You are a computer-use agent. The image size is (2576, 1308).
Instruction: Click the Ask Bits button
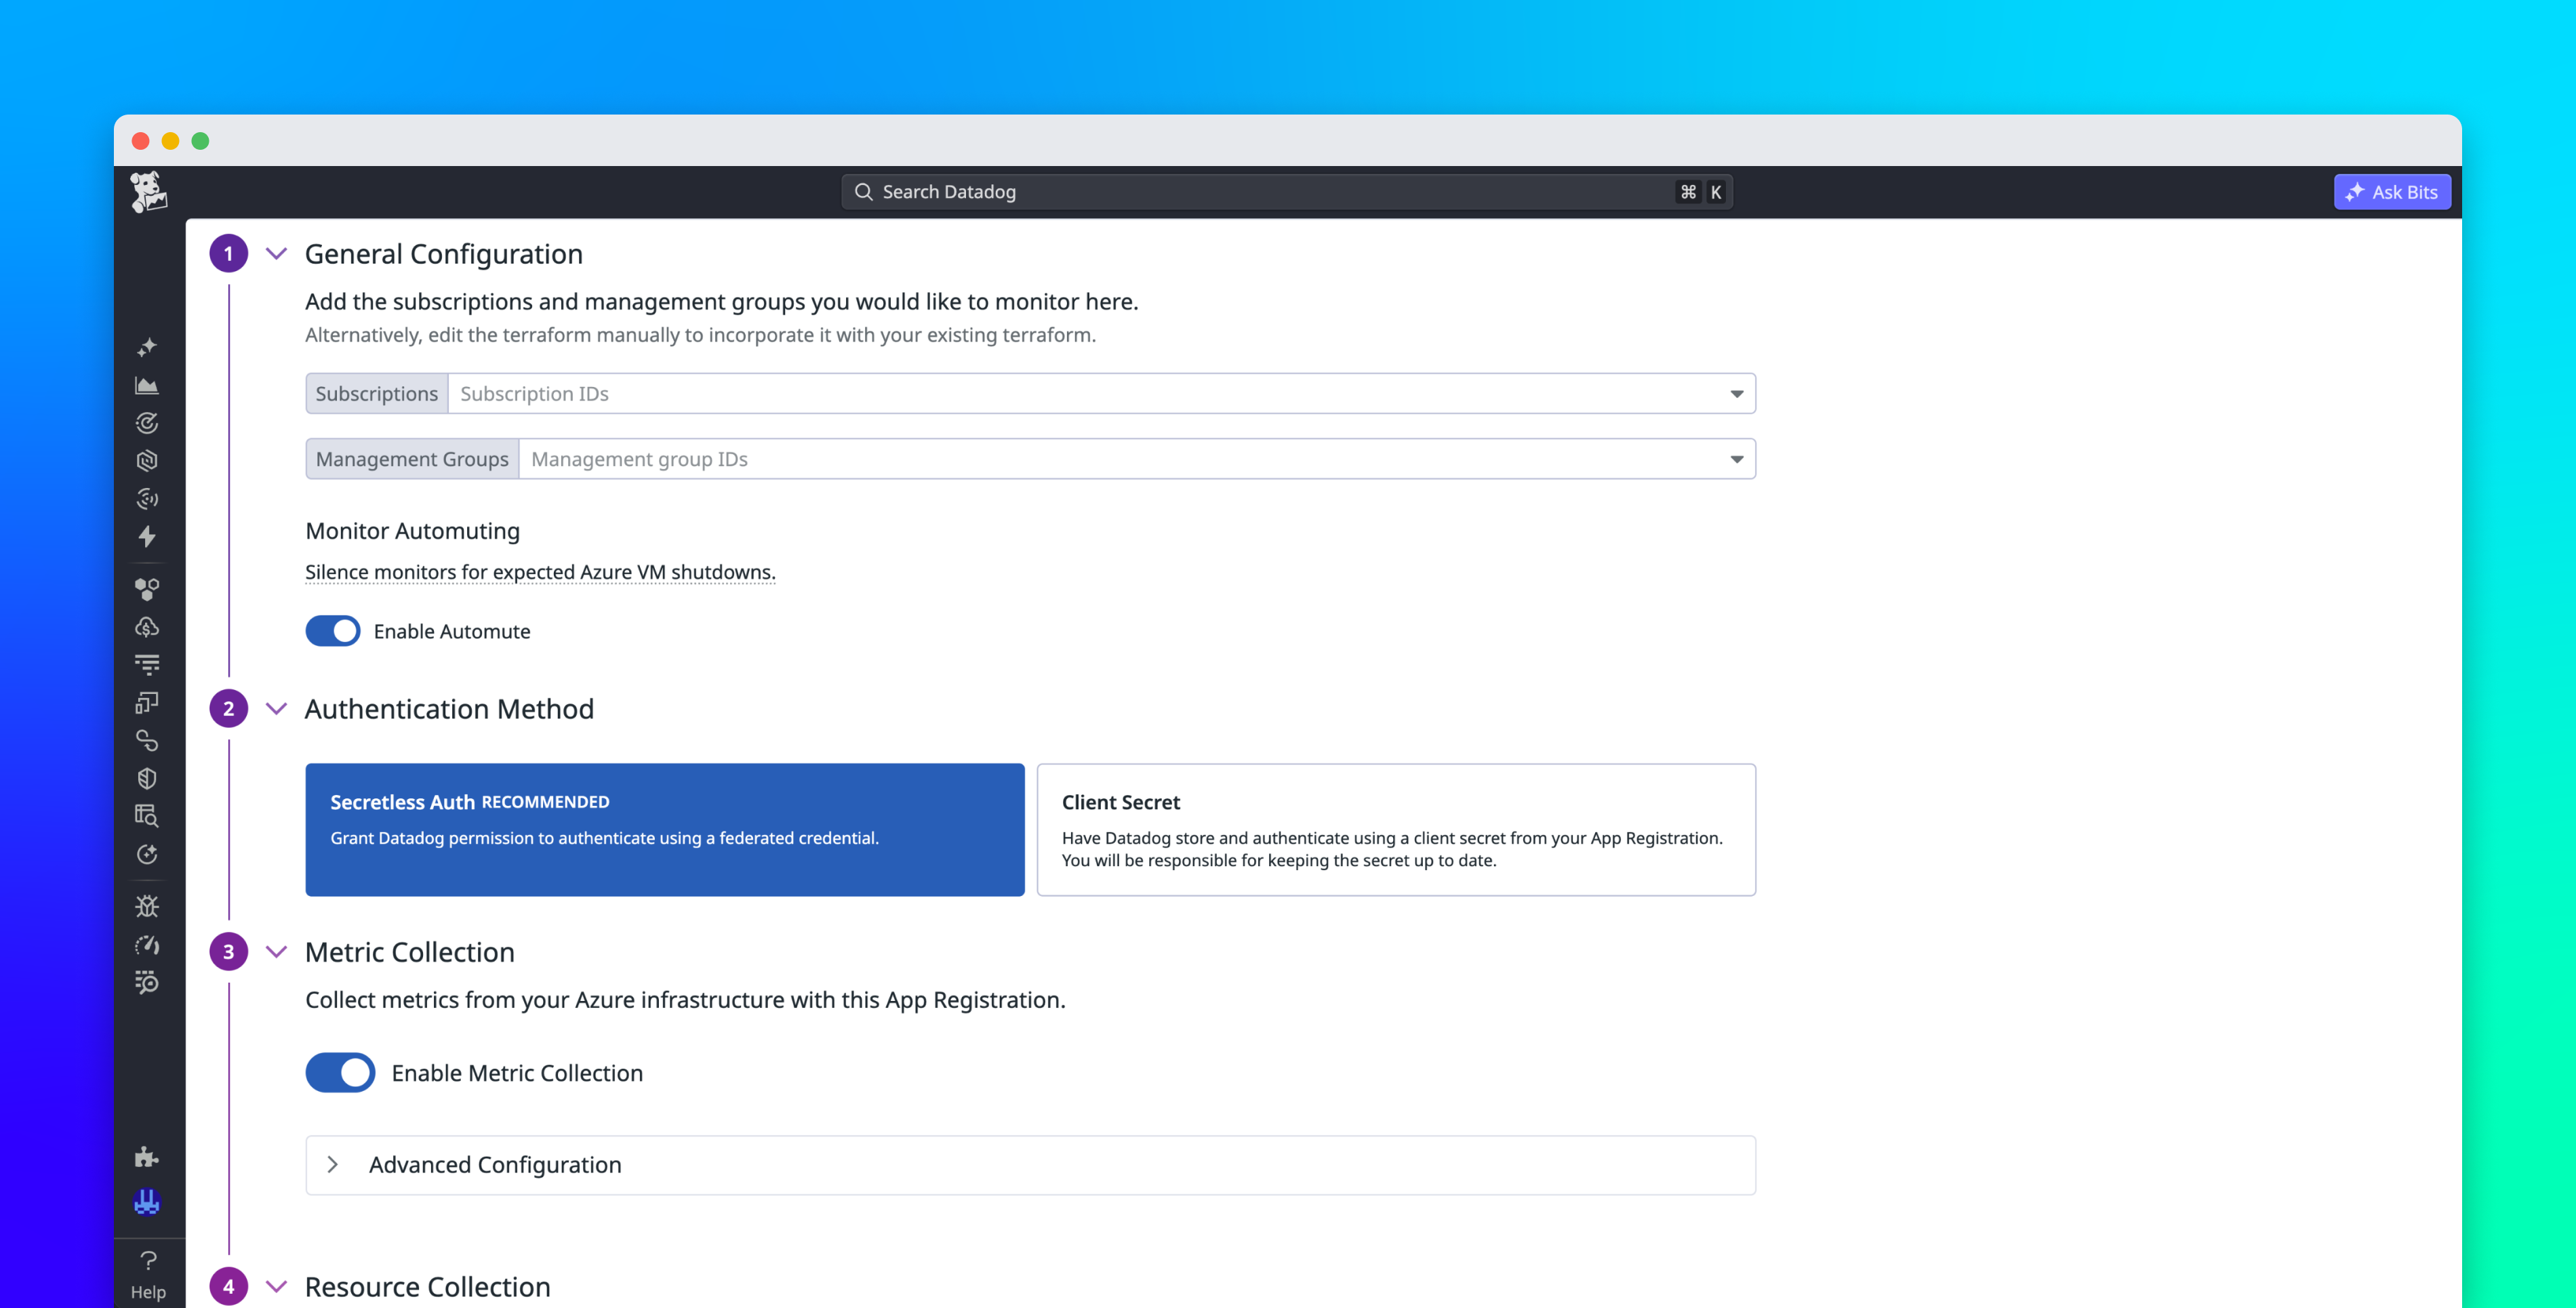coord(2392,192)
